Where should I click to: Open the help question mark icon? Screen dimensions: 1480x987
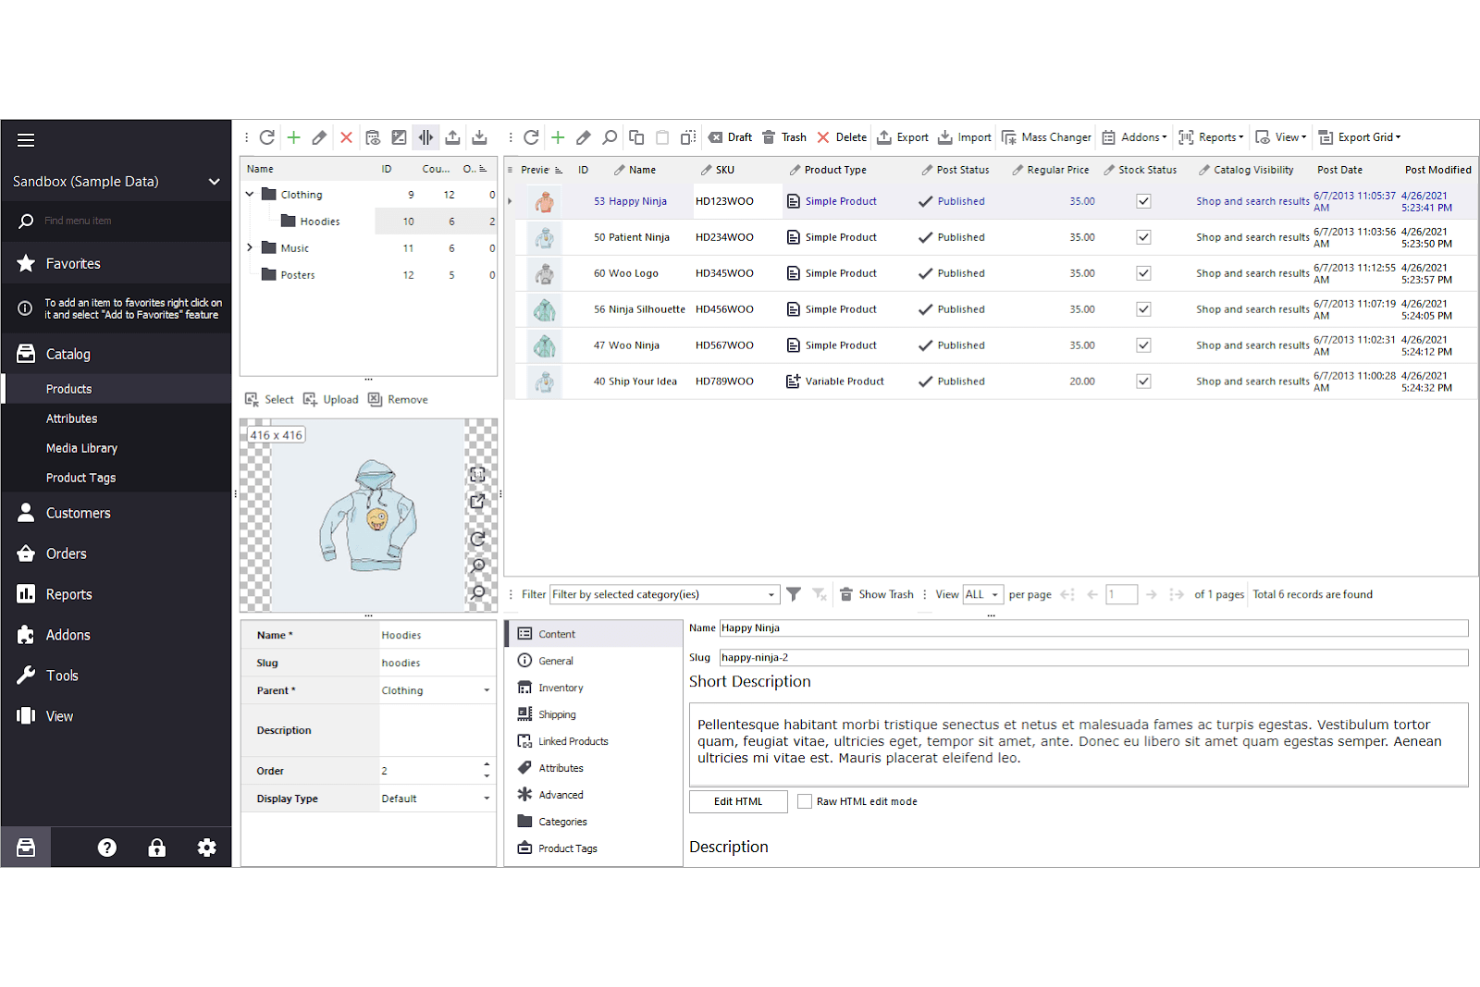[107, 848]
